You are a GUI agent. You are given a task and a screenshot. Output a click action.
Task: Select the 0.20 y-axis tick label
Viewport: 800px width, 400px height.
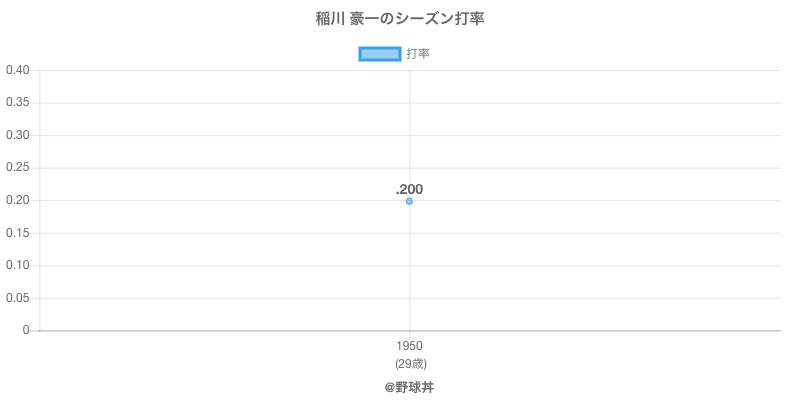(x=17, y=200)
